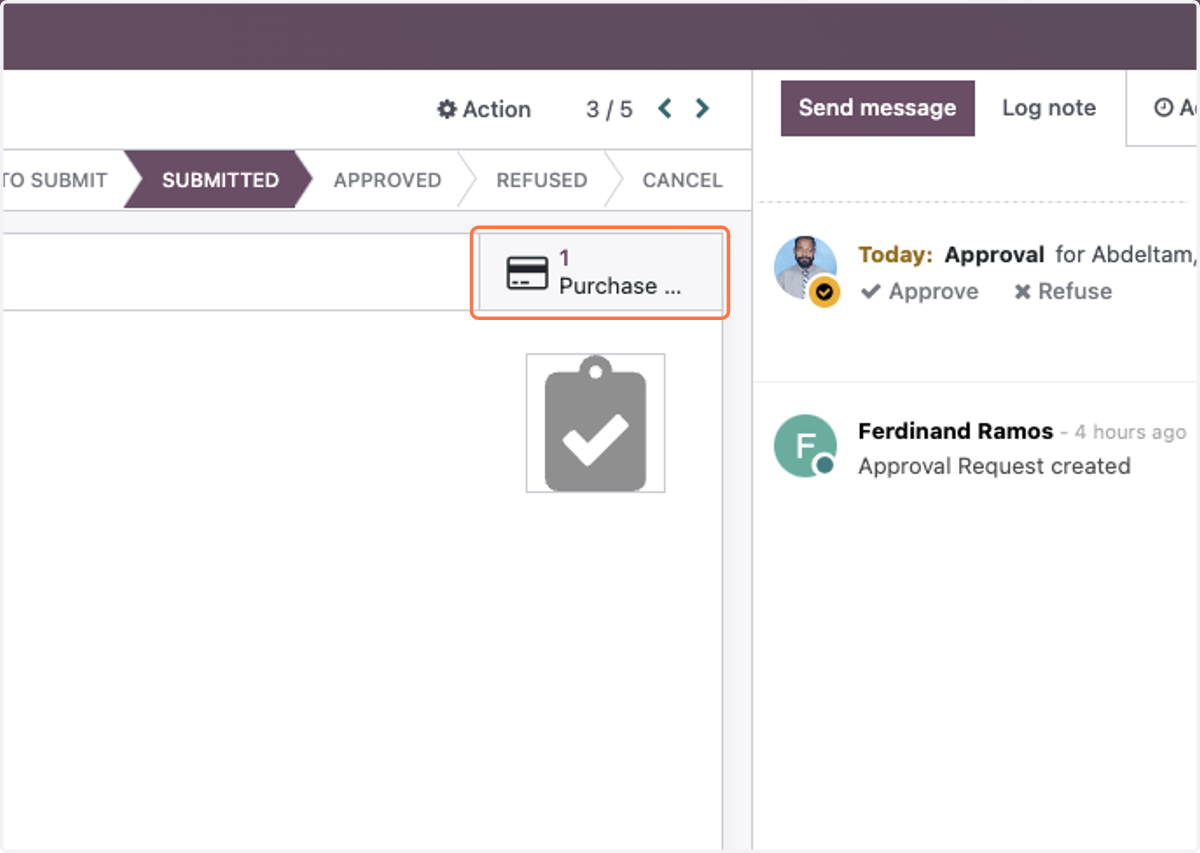Select the REFUSED status stage
The width and height of the screenshot is (1200, 853).
[541, 180]
